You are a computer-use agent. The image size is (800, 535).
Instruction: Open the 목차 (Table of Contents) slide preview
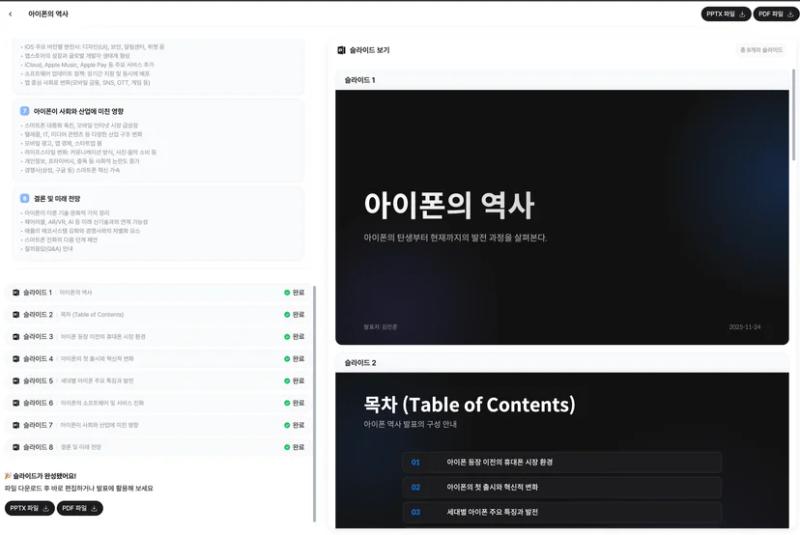(562, 450)
